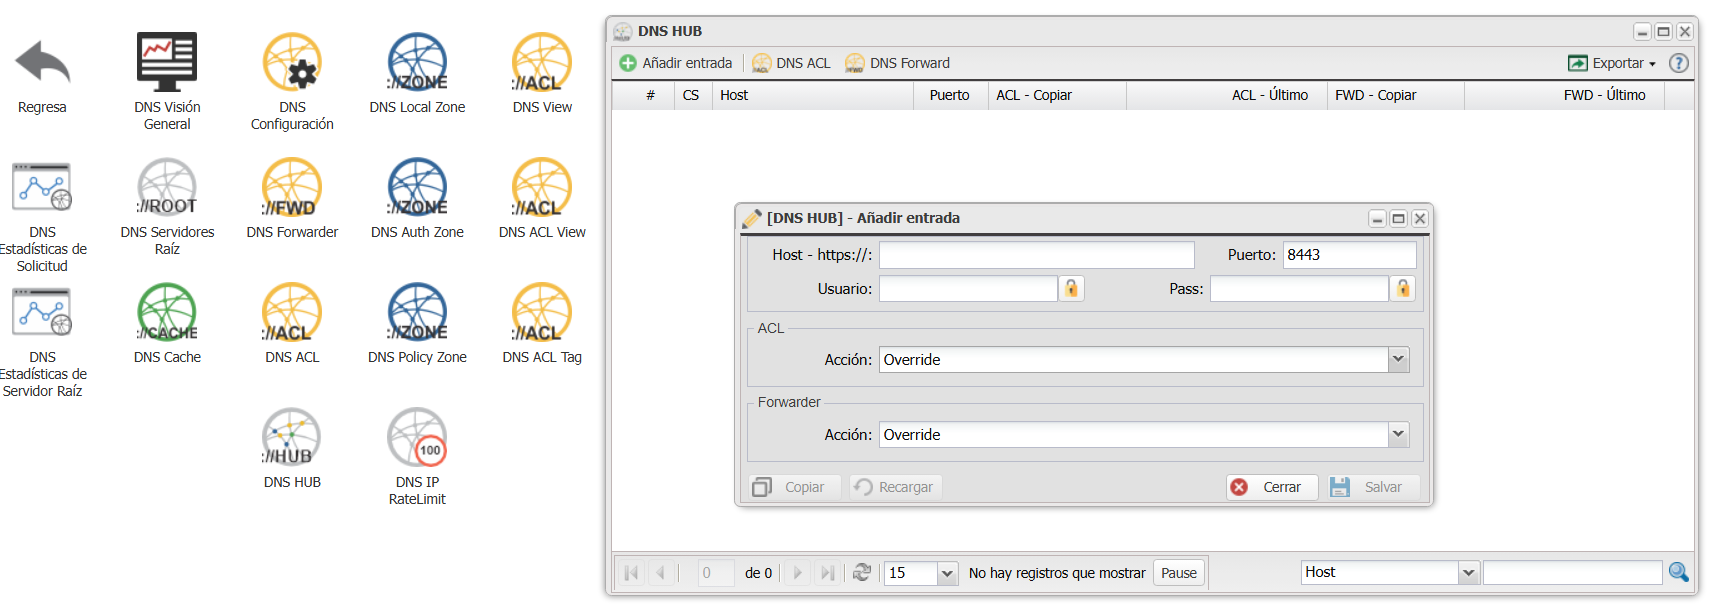Click DNS Forward in the toolbar
This screenshot has width=1714, height=607.
click(x=897, y=63)
